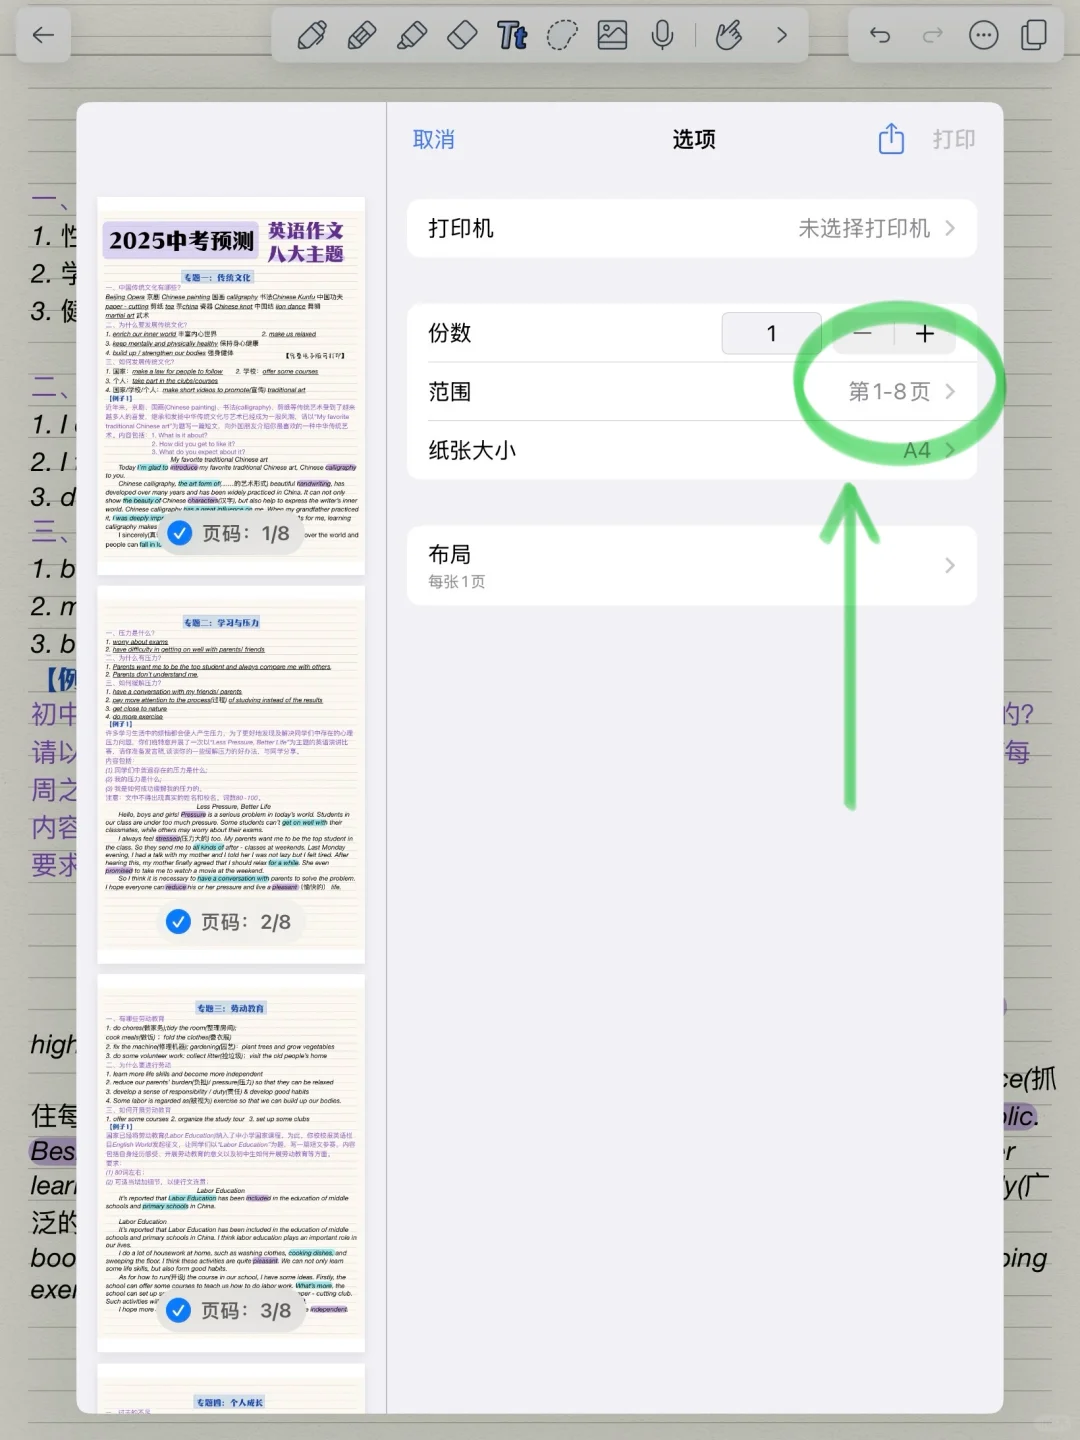The height and width of the screenshot is (1440, 1080).
Task: Tap the undo arrow
Action: click(880, 36)
